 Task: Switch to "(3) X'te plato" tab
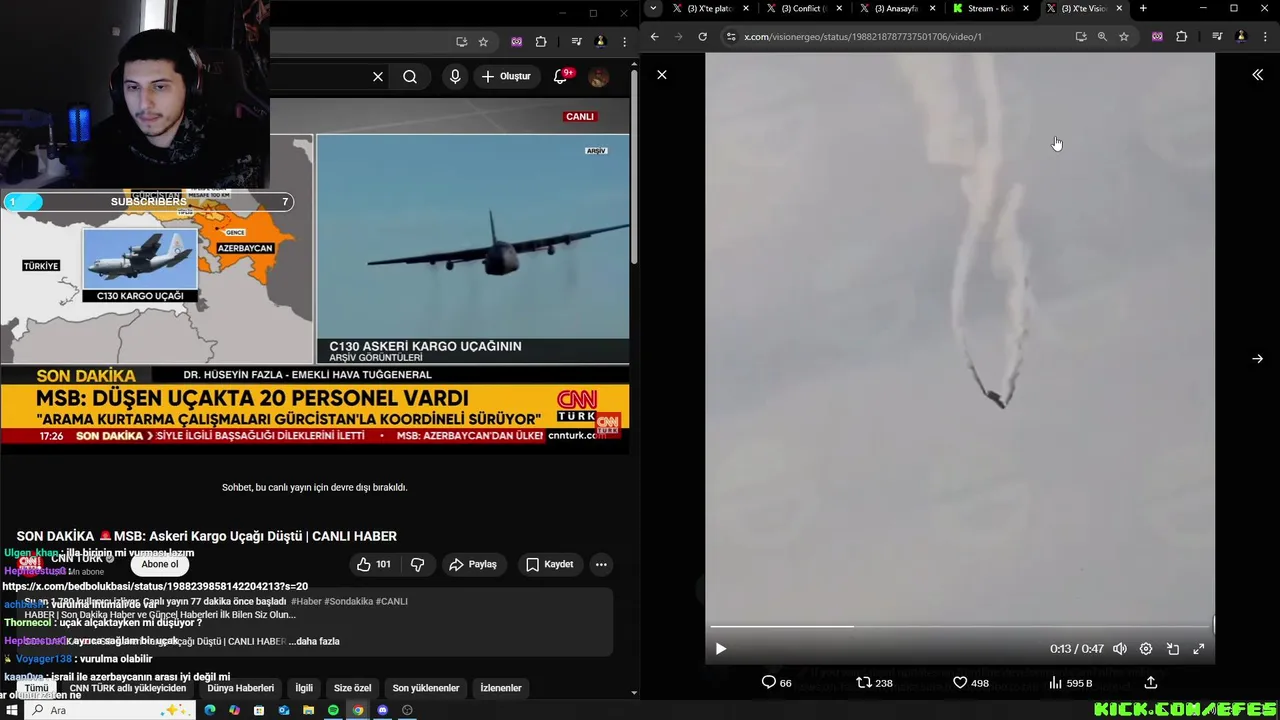(709, 8)
